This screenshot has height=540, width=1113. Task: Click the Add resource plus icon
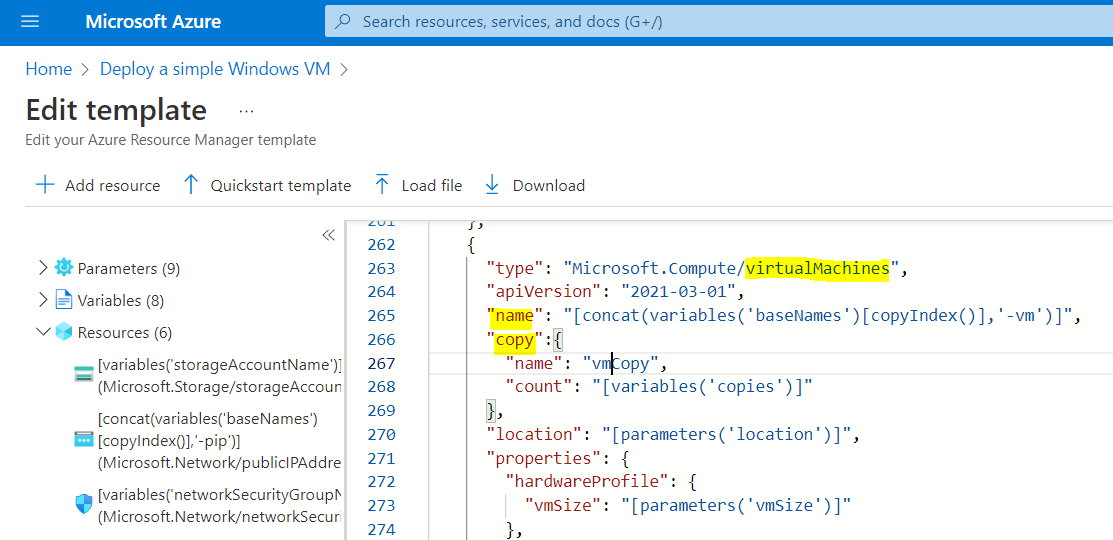pyautogui.click(x=45, y=185)
